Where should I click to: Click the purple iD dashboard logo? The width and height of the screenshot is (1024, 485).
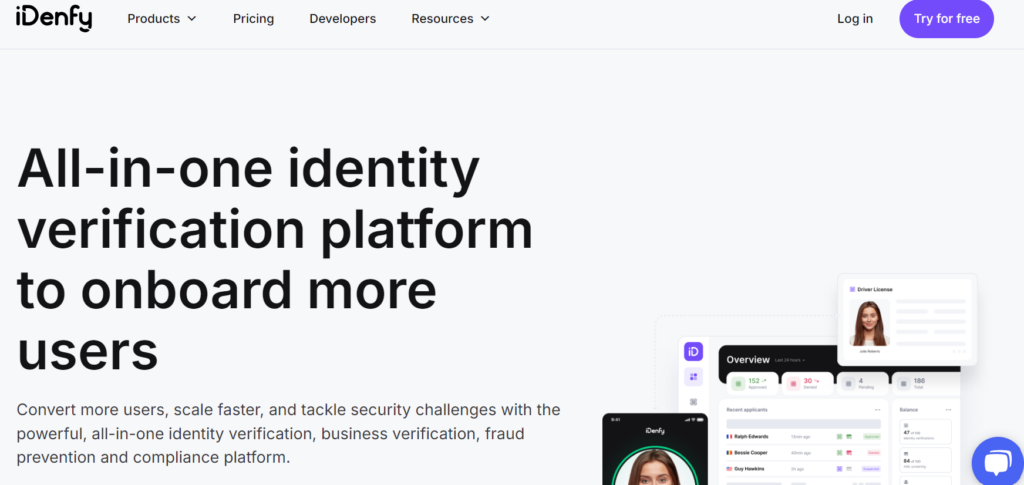pyautogui.click(x=693, y=352)
